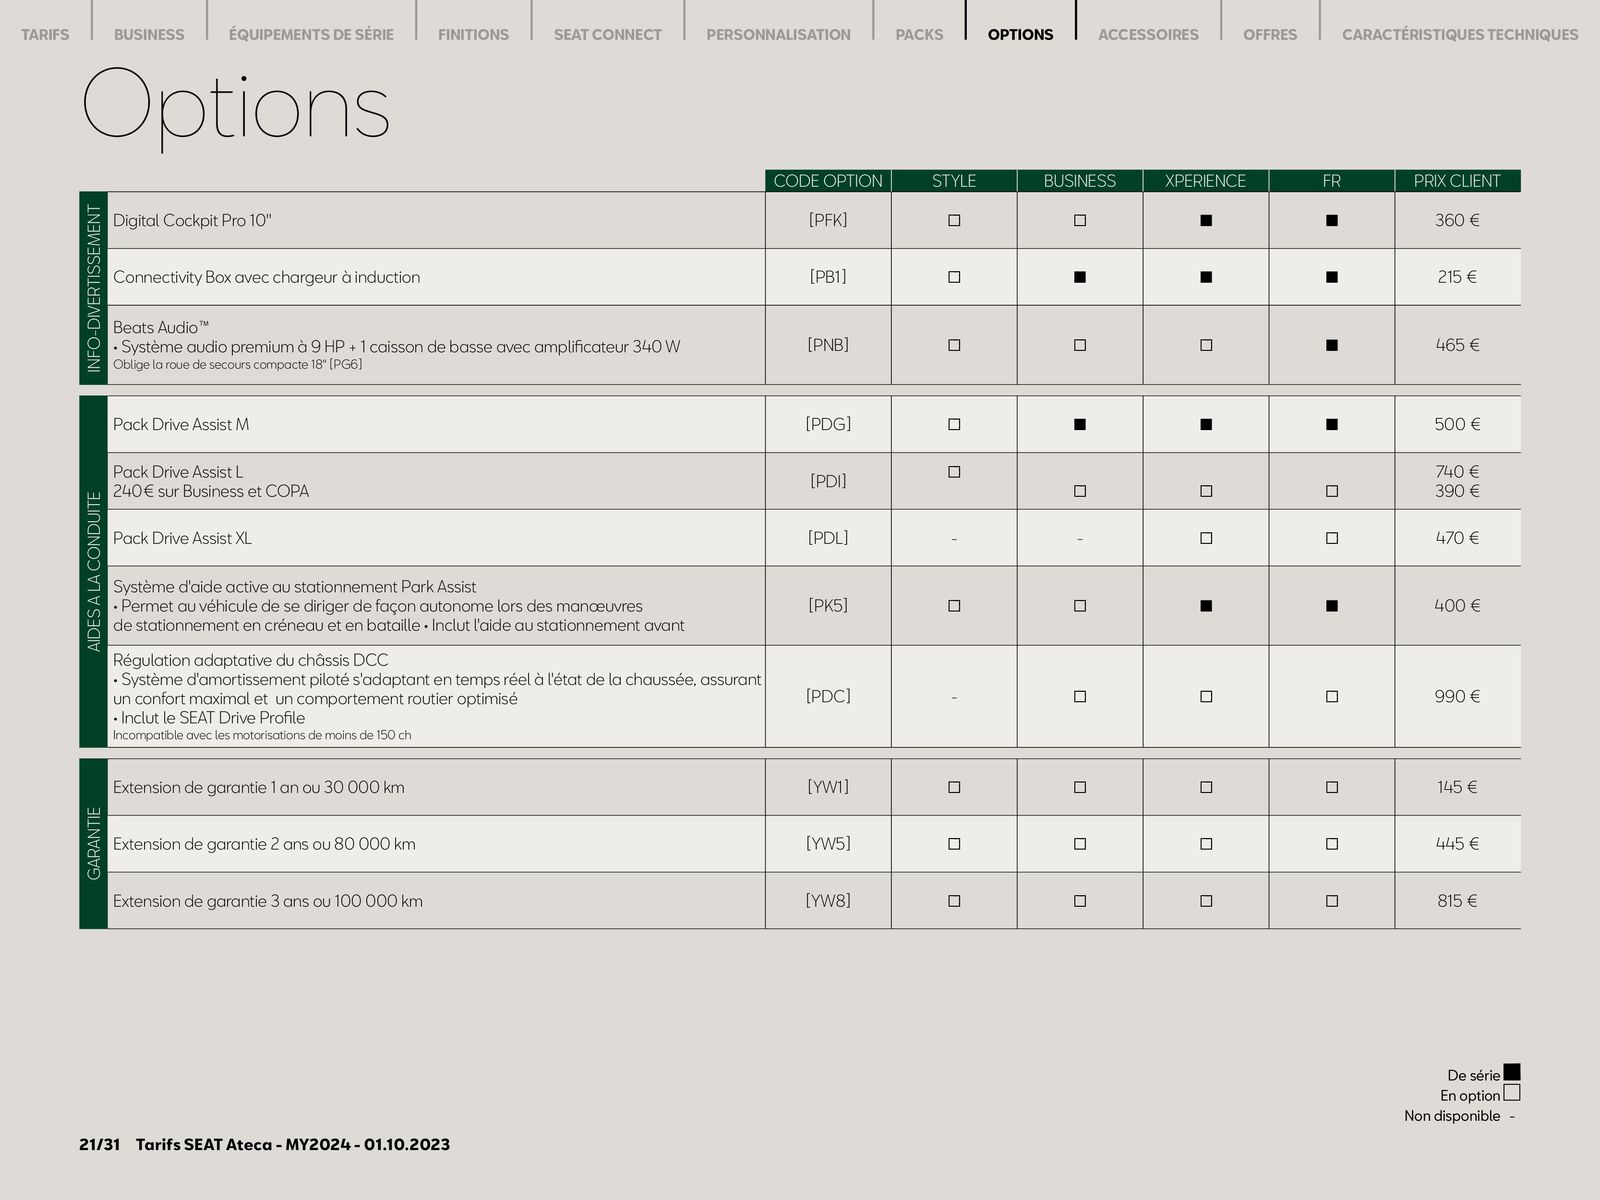1600x1200 pixels.
Task: Open the PACKS tab
Action: pos(919,34)
